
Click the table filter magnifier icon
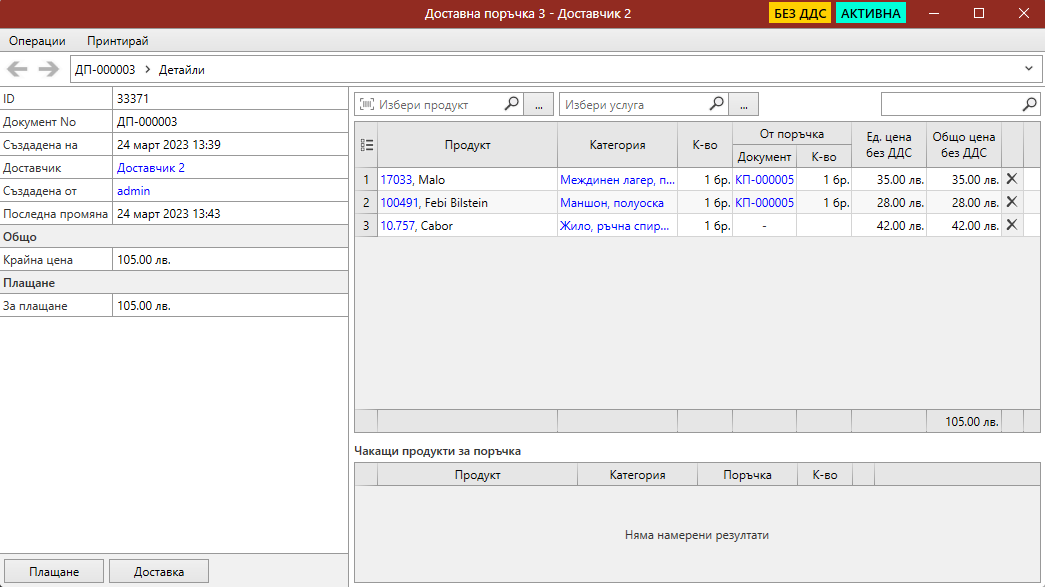[x=1030, y=104]
